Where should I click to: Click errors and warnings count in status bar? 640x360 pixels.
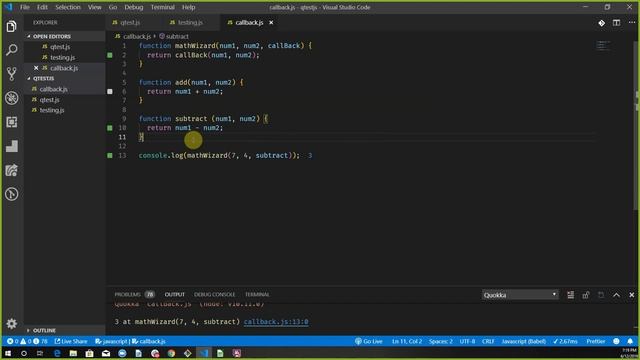[x=27, y=341]
